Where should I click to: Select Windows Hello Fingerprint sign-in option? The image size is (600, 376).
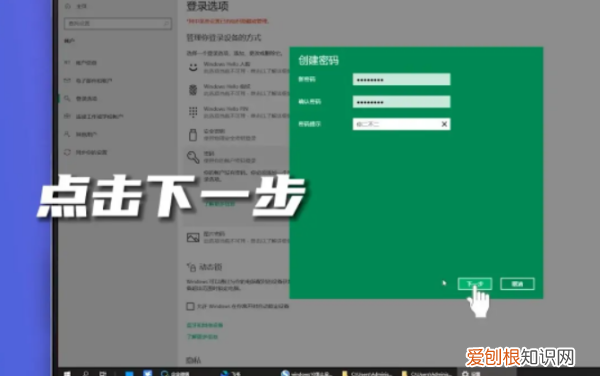coord(237,90)
